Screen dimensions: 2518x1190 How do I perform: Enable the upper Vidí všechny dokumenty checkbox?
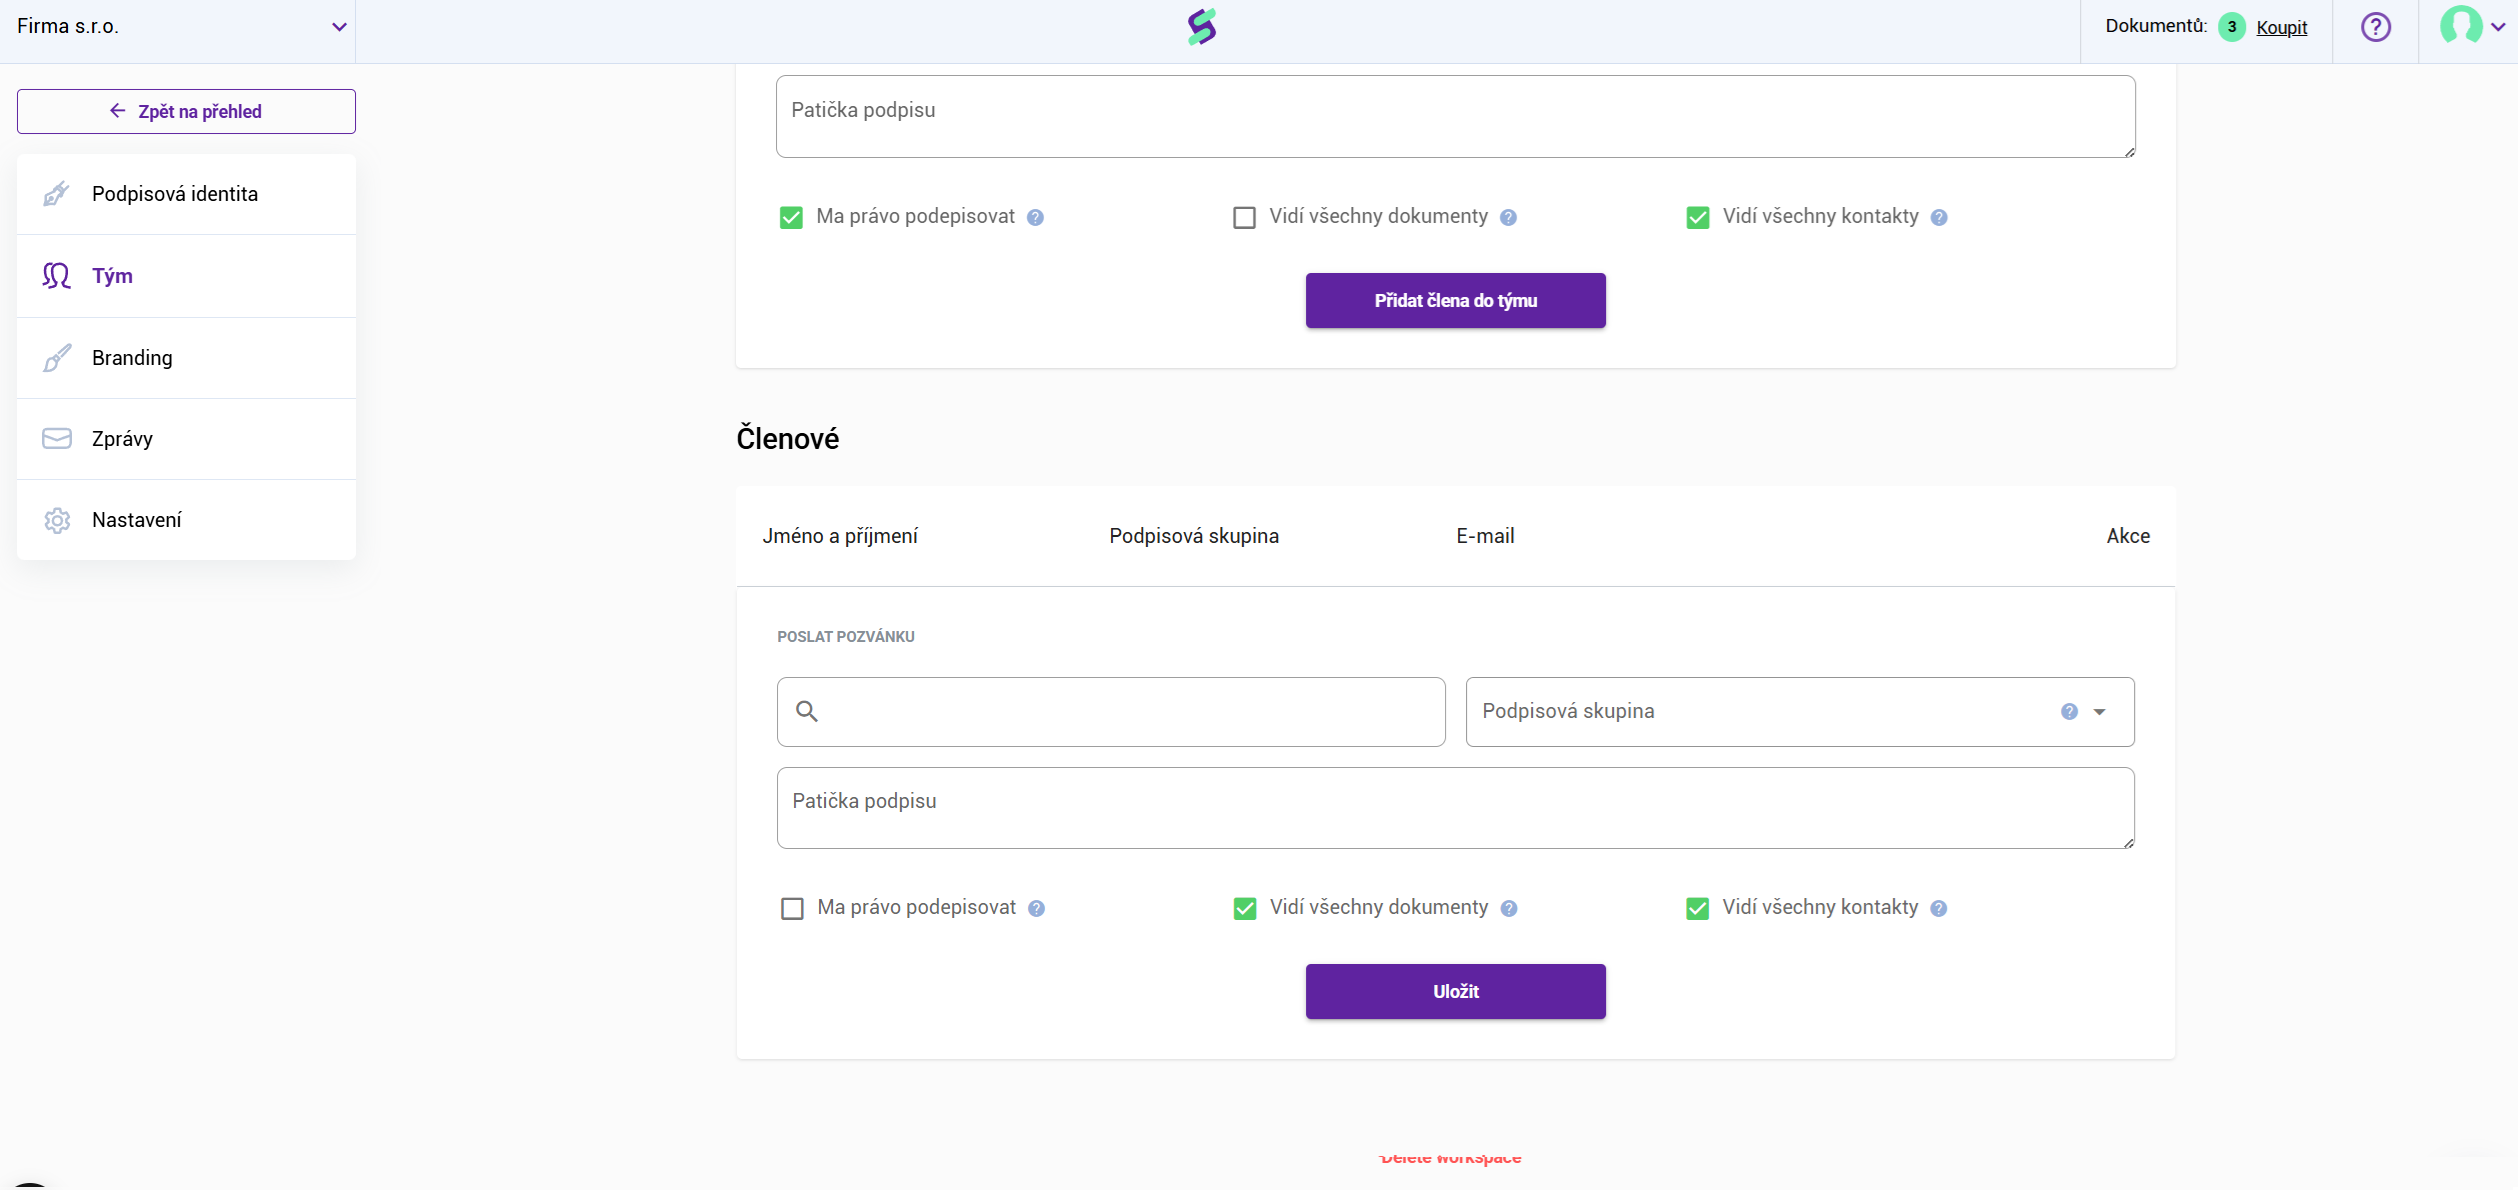click(1244, 217)
